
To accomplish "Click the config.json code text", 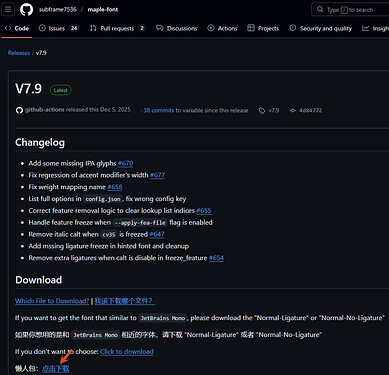I will (x=103, y=199).
